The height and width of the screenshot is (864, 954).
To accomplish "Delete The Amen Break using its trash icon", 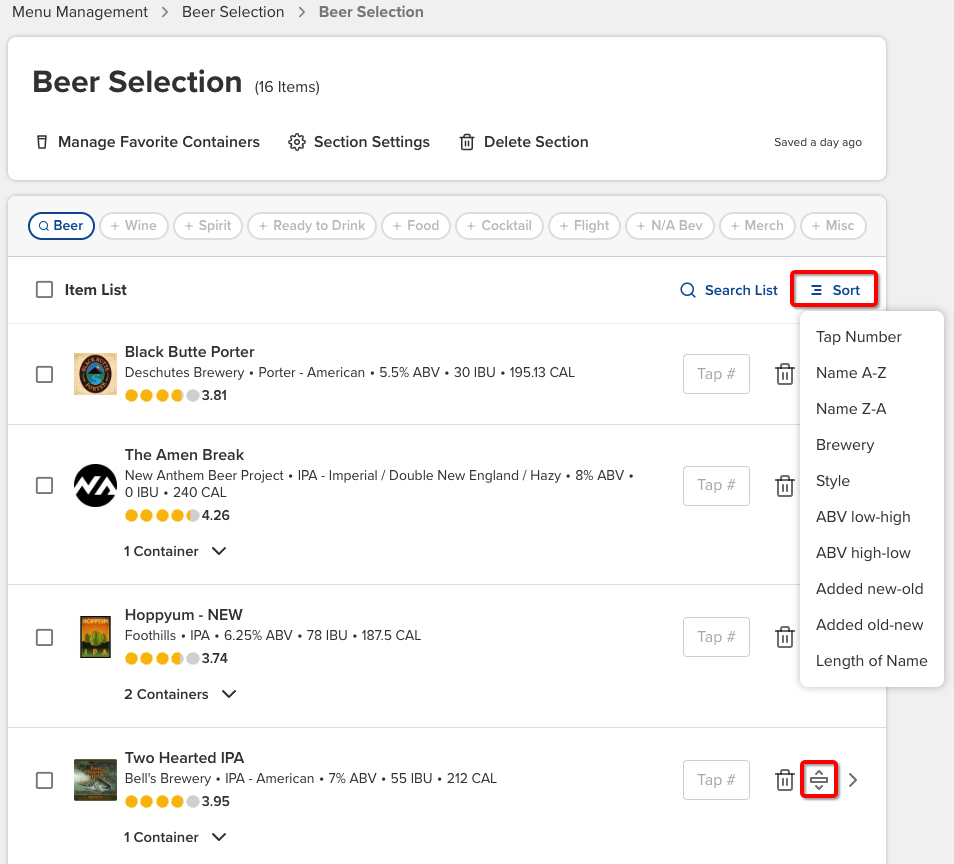I will (x=785, y=485).
